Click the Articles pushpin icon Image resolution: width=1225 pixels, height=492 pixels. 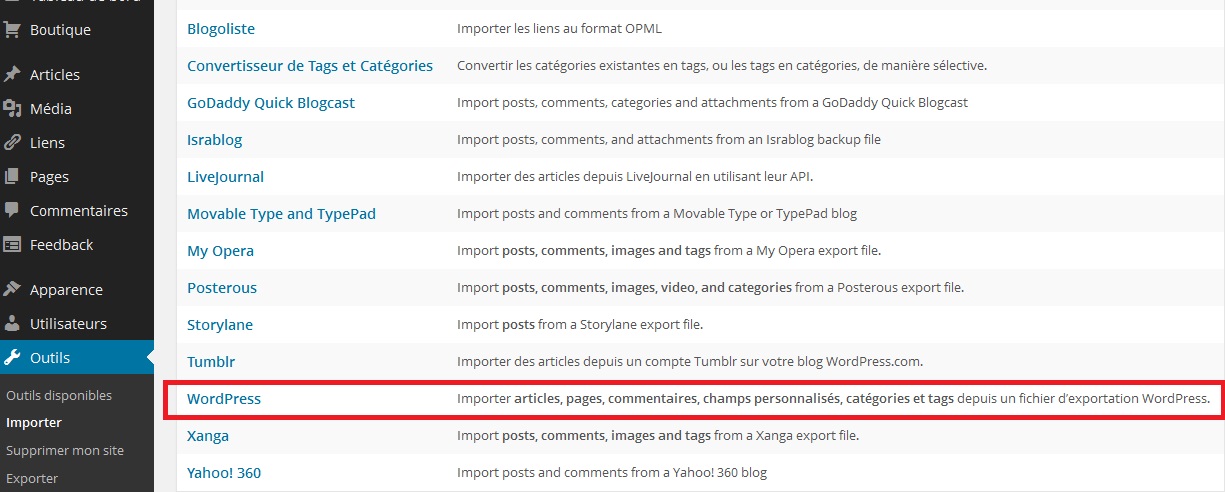[13, 75]
